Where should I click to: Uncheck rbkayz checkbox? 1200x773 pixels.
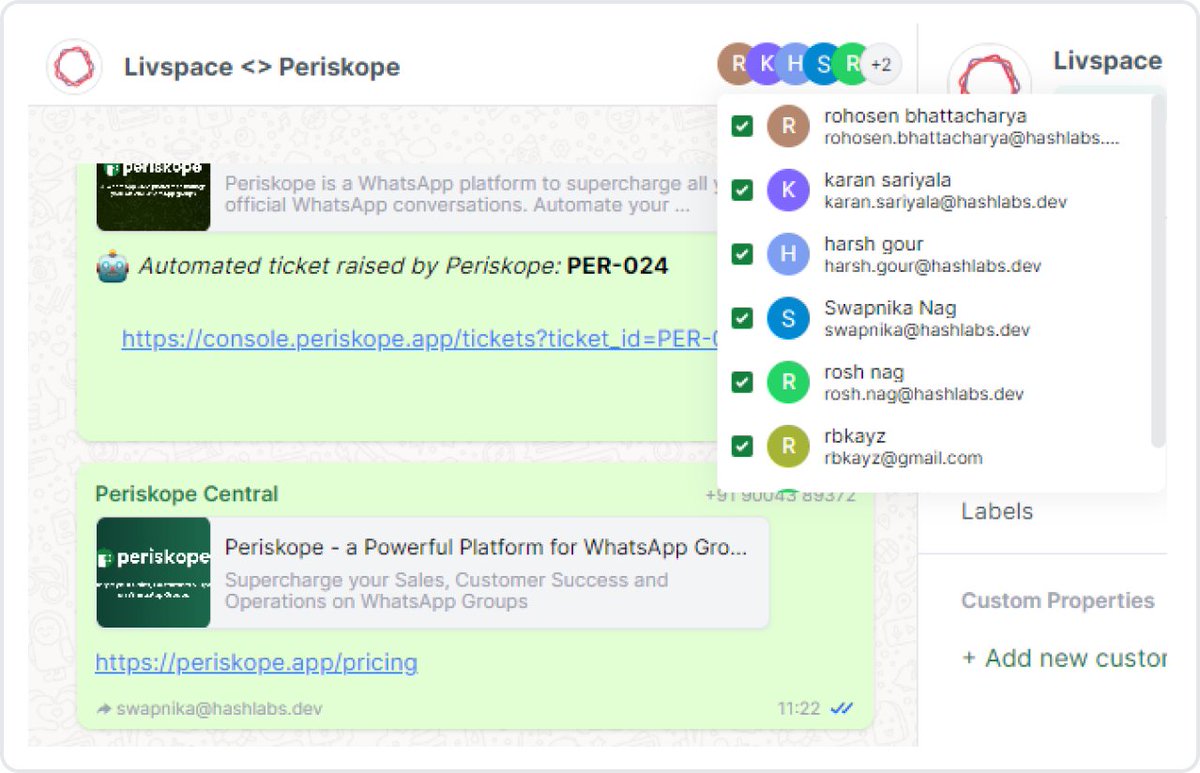click(x=742, y=446)
